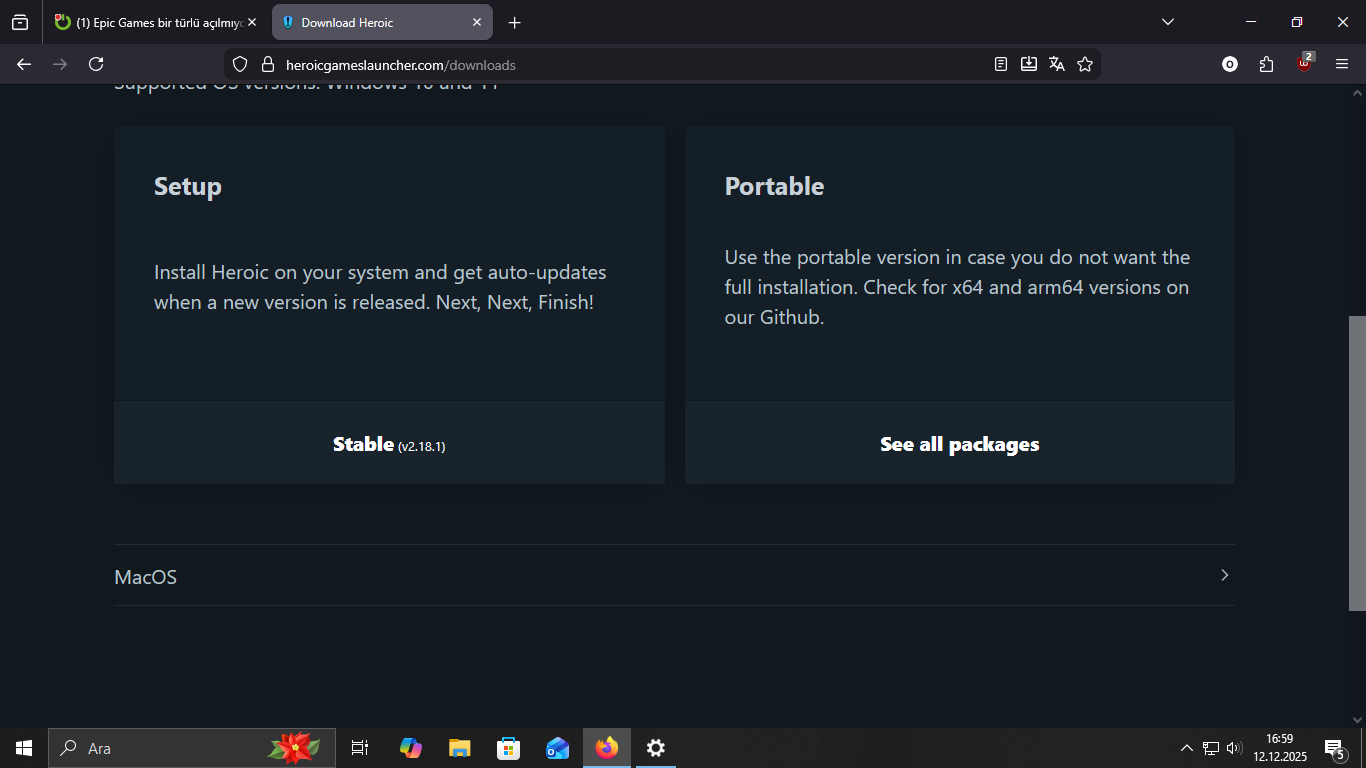Open the notification center icon

(x=1334, y=748)
